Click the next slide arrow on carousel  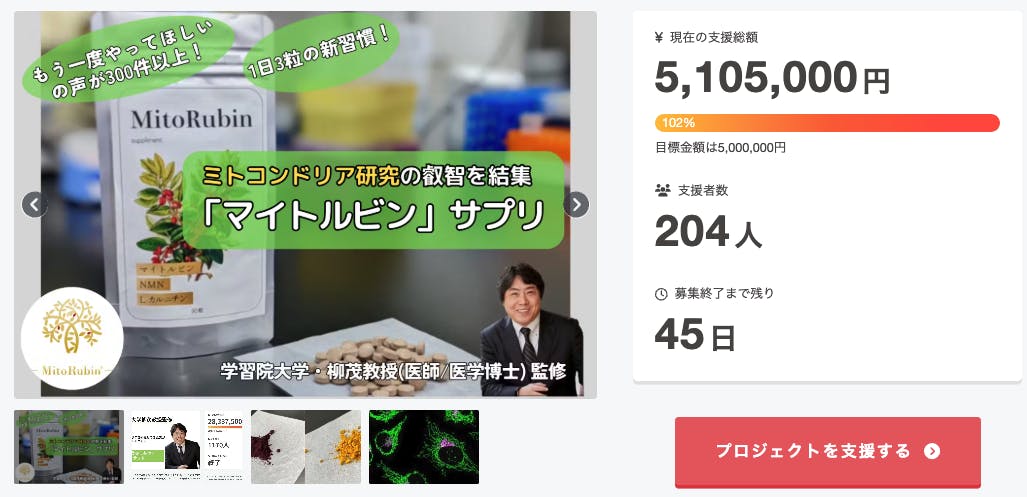(x=576, y=204)
